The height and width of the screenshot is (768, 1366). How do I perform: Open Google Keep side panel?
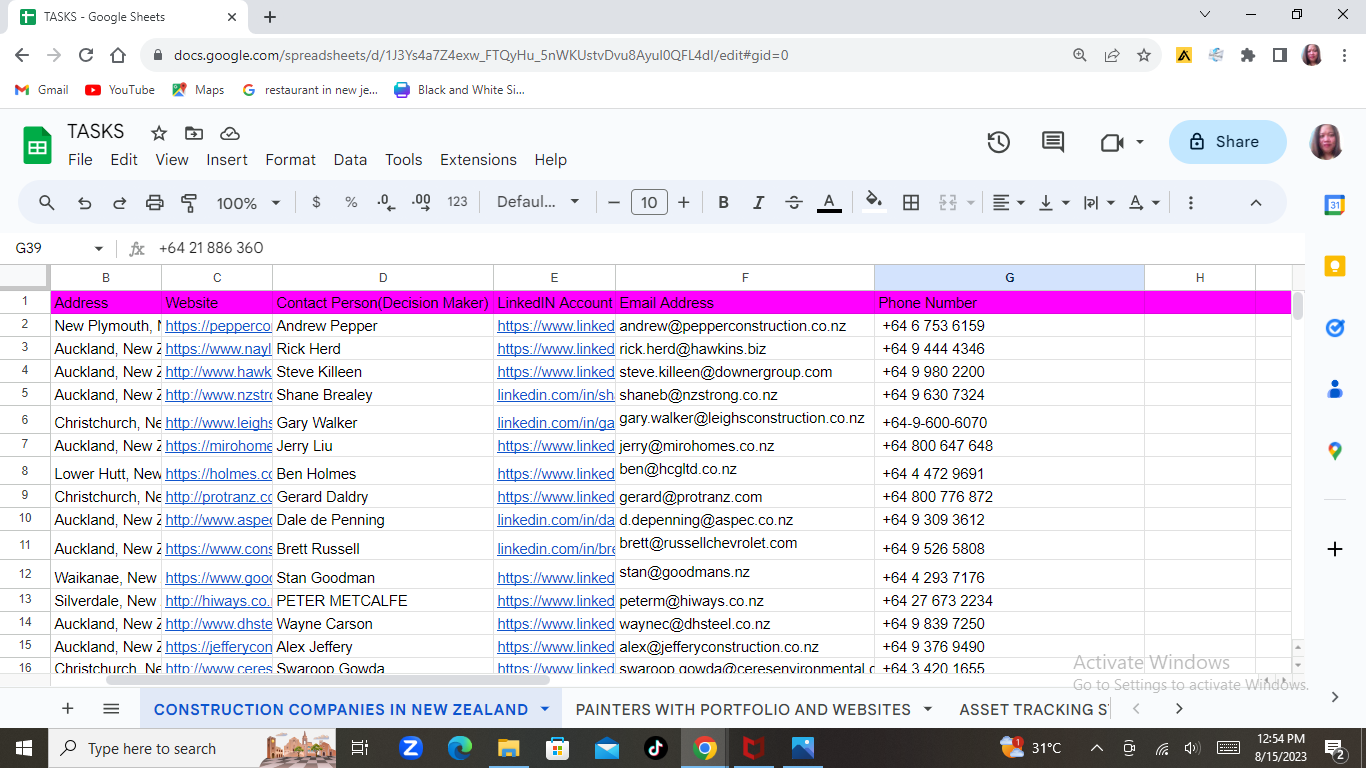[1334, 265]
